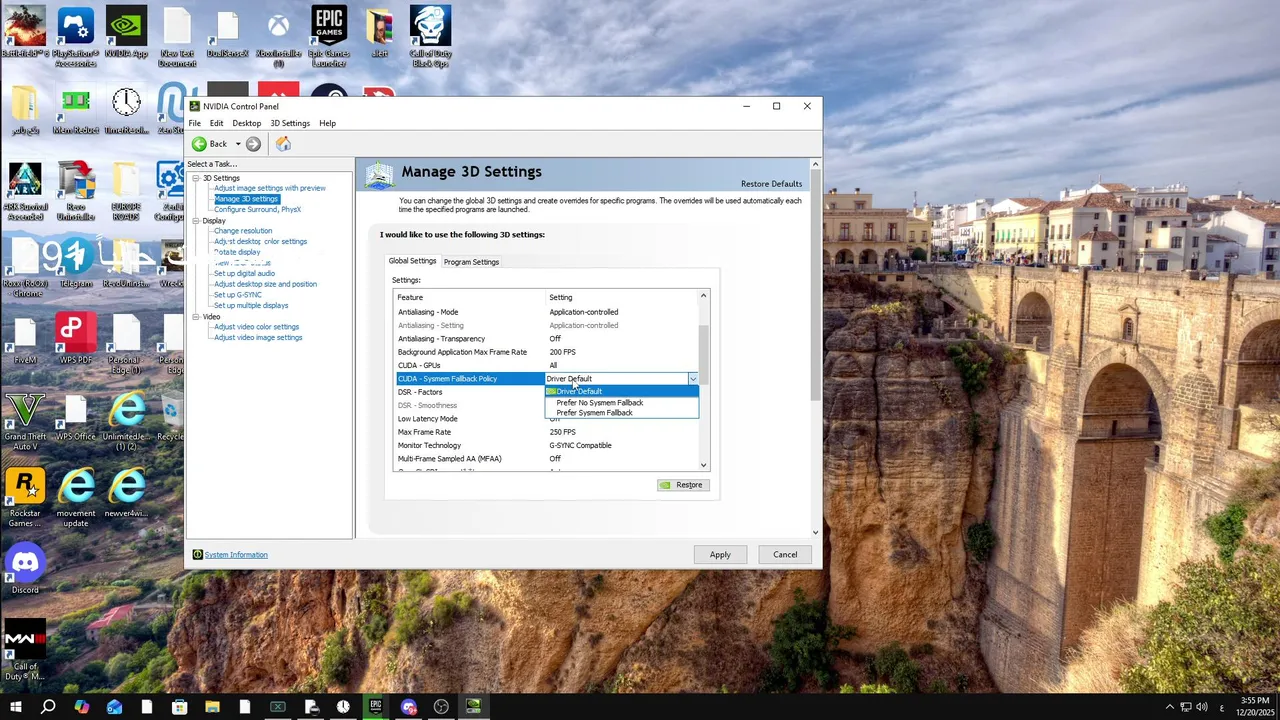Click the Cancel button
This screenshot has width=1280, height=720.
[x=785, y=554]
